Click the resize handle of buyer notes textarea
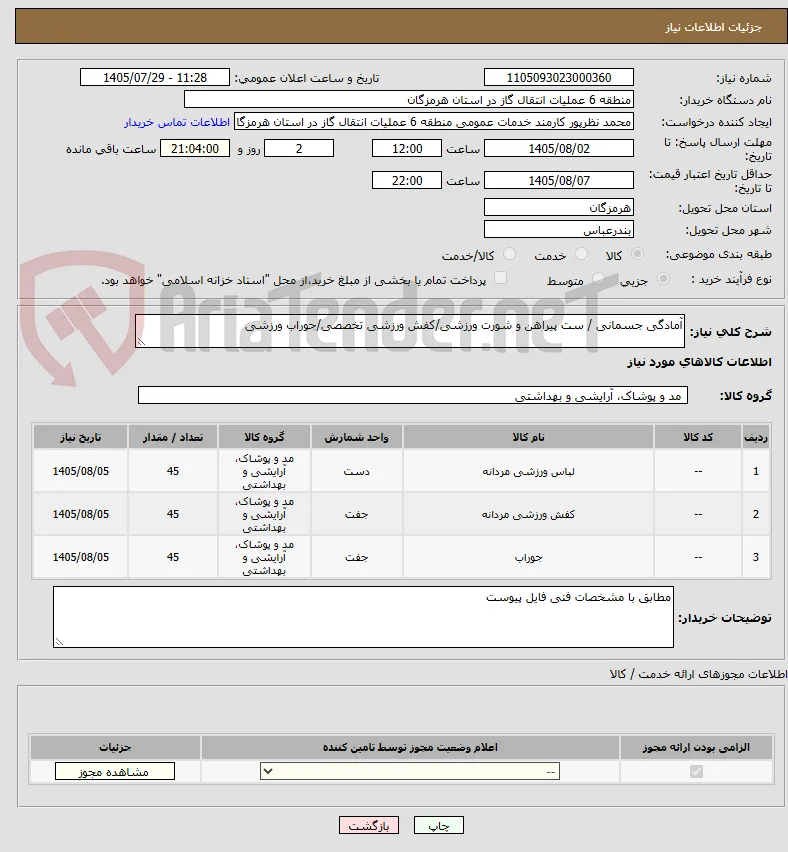Viewport: 788px width, 852px height. click(59, 642)
